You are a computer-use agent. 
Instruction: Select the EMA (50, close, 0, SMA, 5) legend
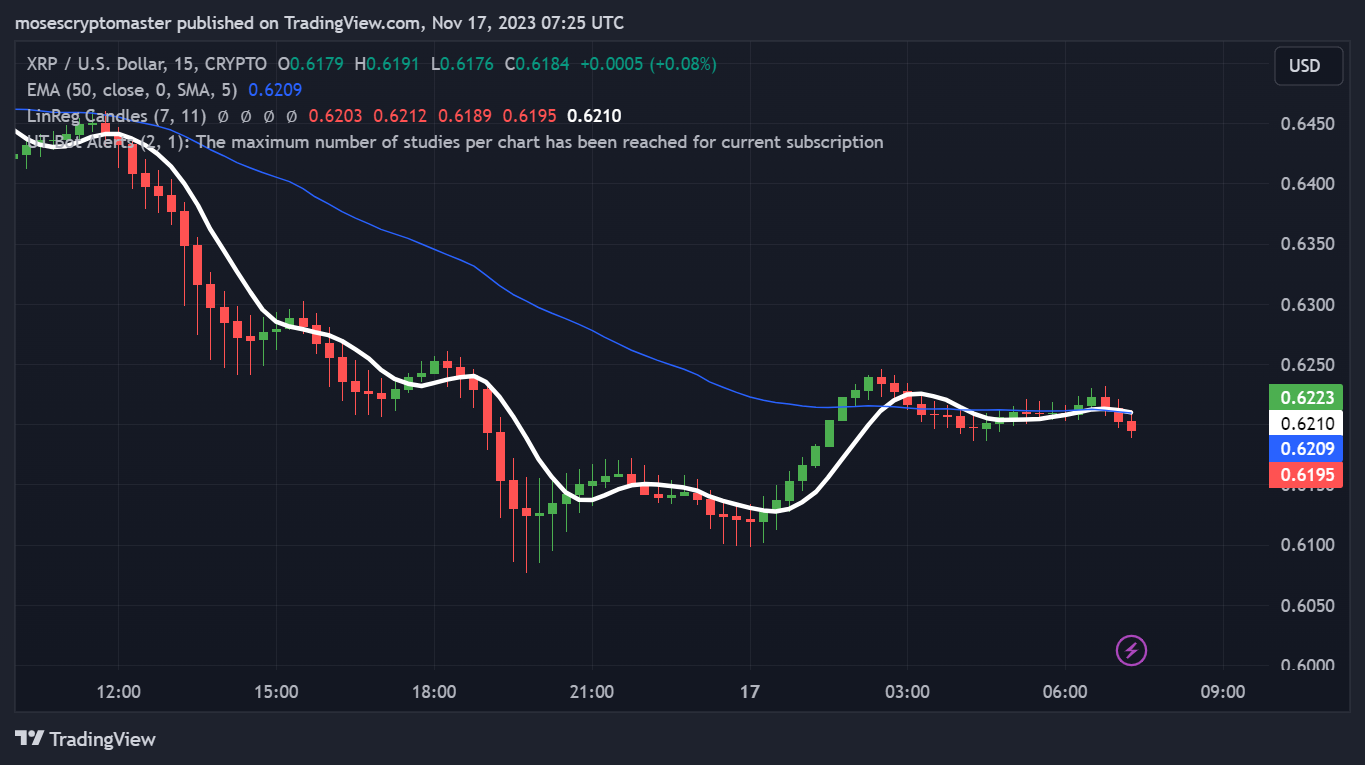[x=133, y=90]
